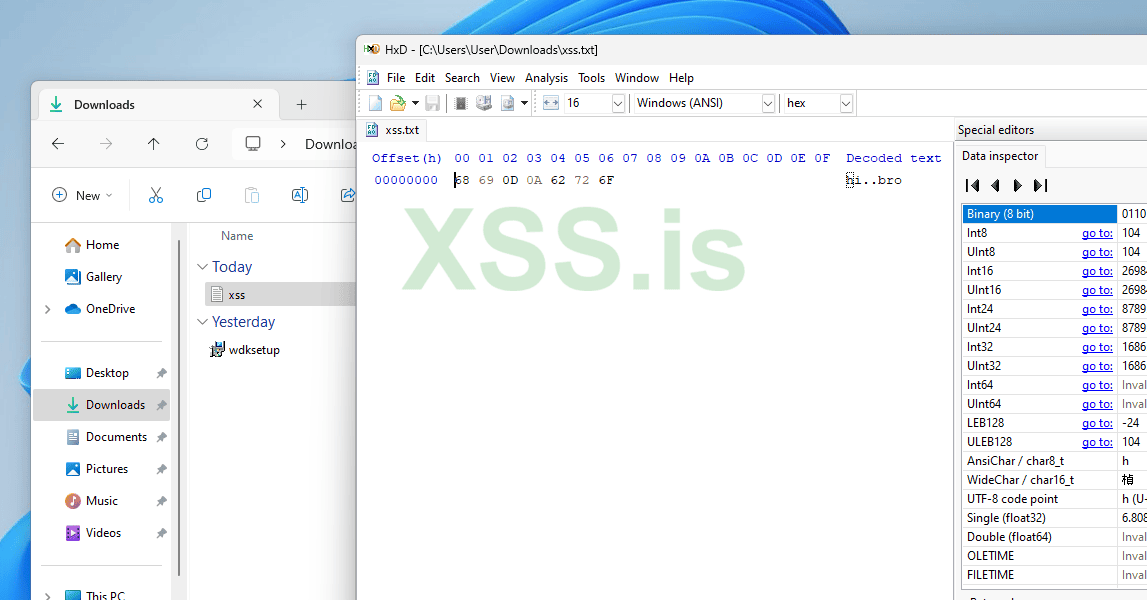Select the xss.txt document tab
The image size is (1147, 600).
point(394,130)
